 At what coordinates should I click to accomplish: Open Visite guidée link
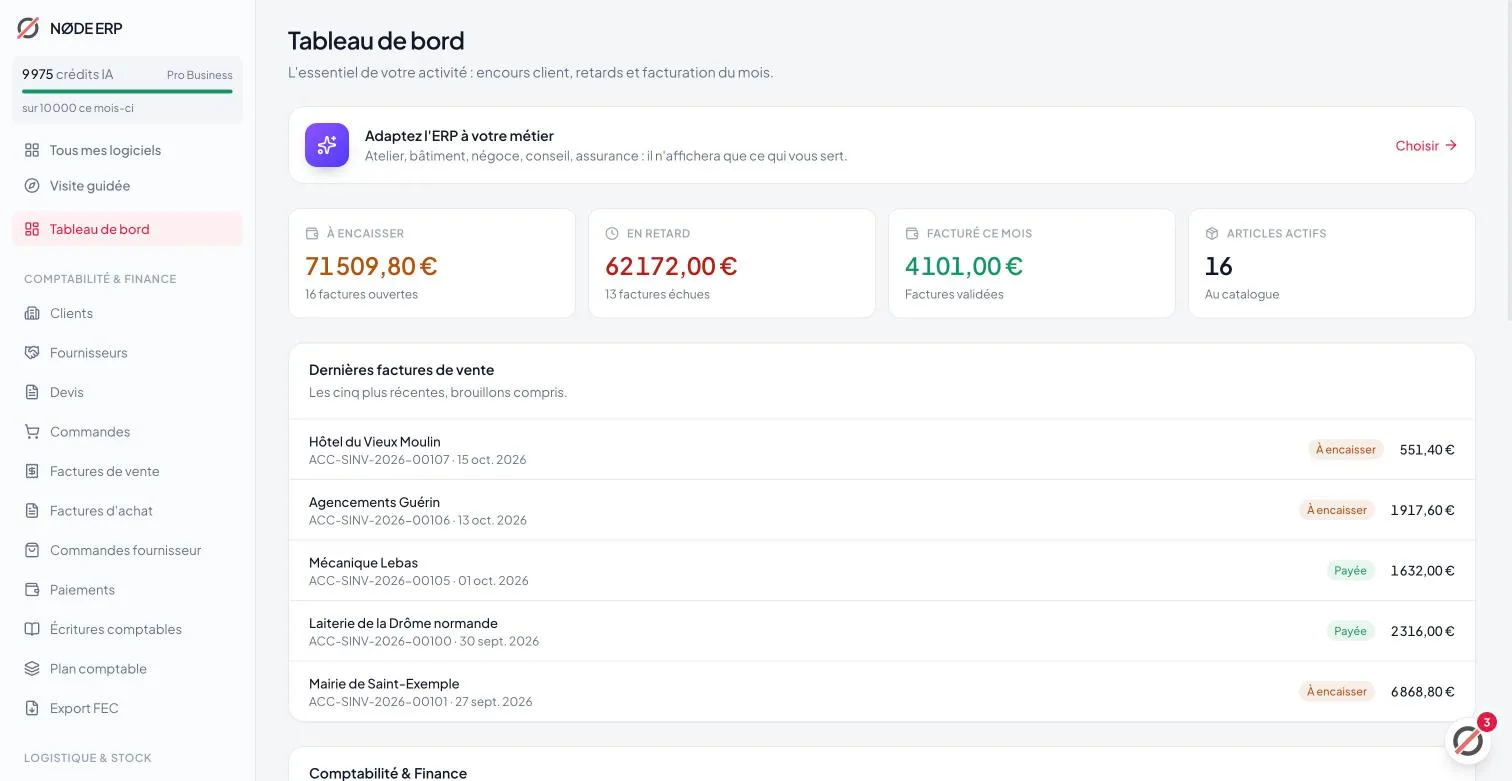(x=127, y=186)
